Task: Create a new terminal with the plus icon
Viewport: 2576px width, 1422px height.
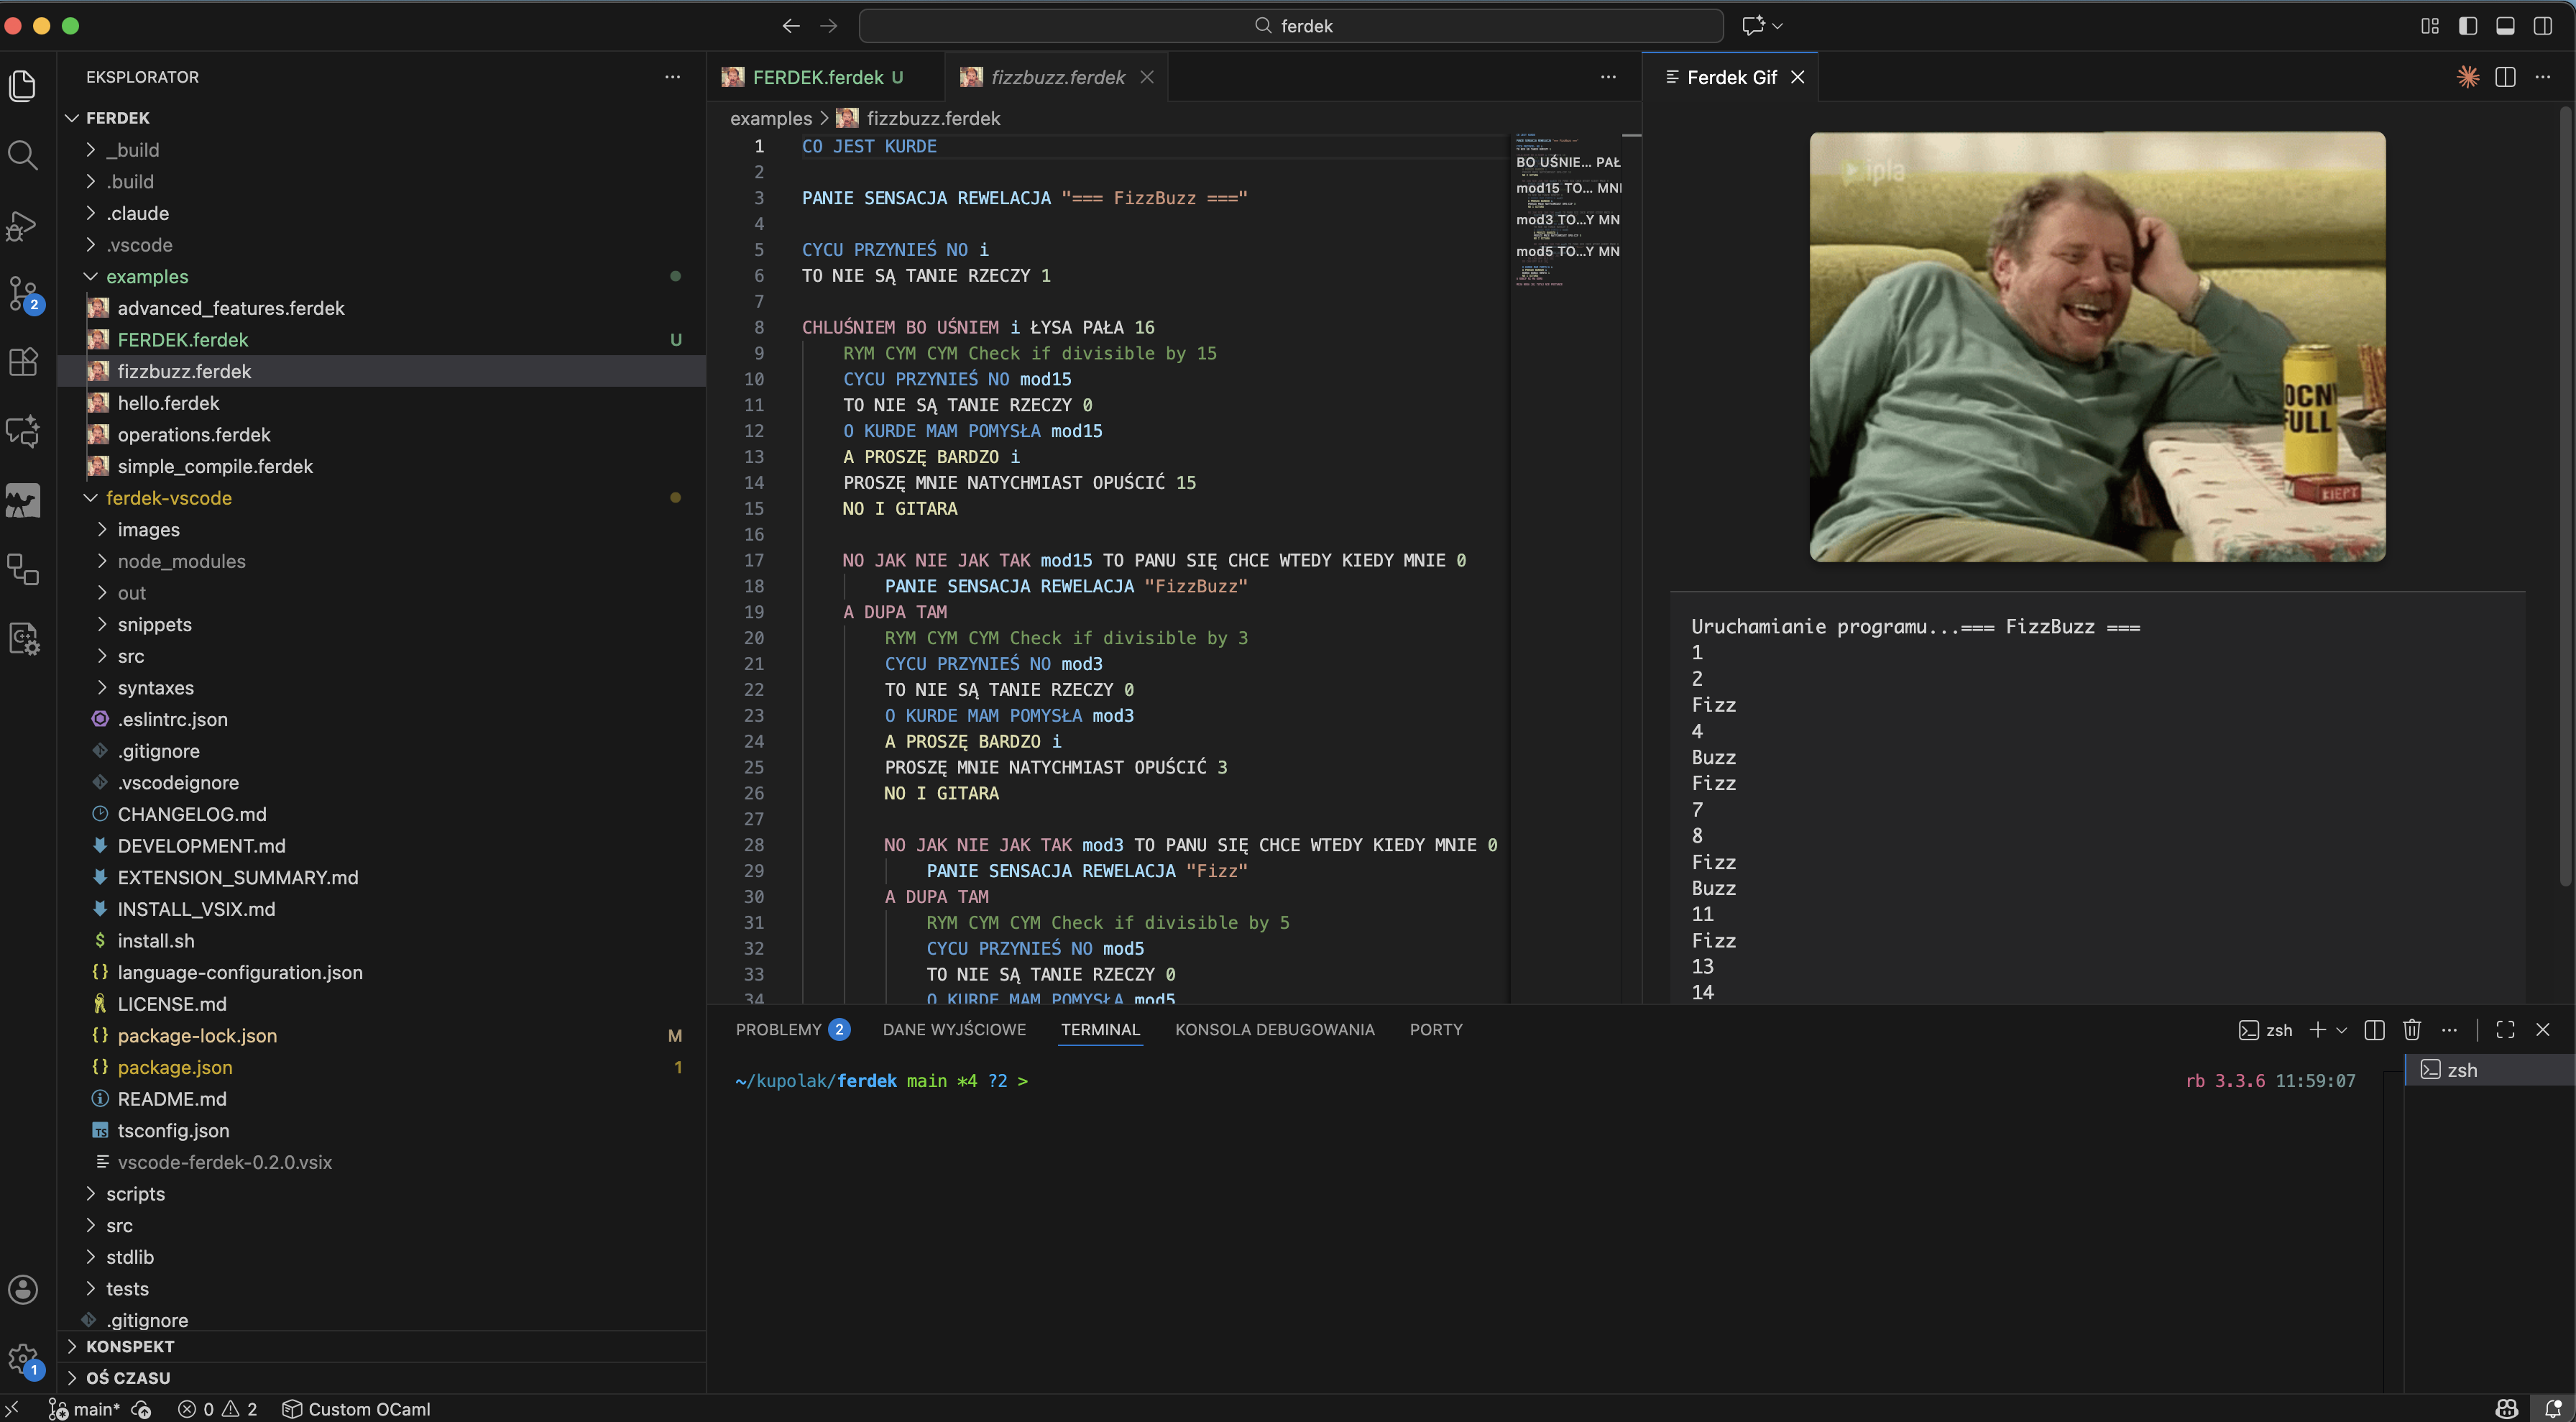Action: tap(2318, 1029)
